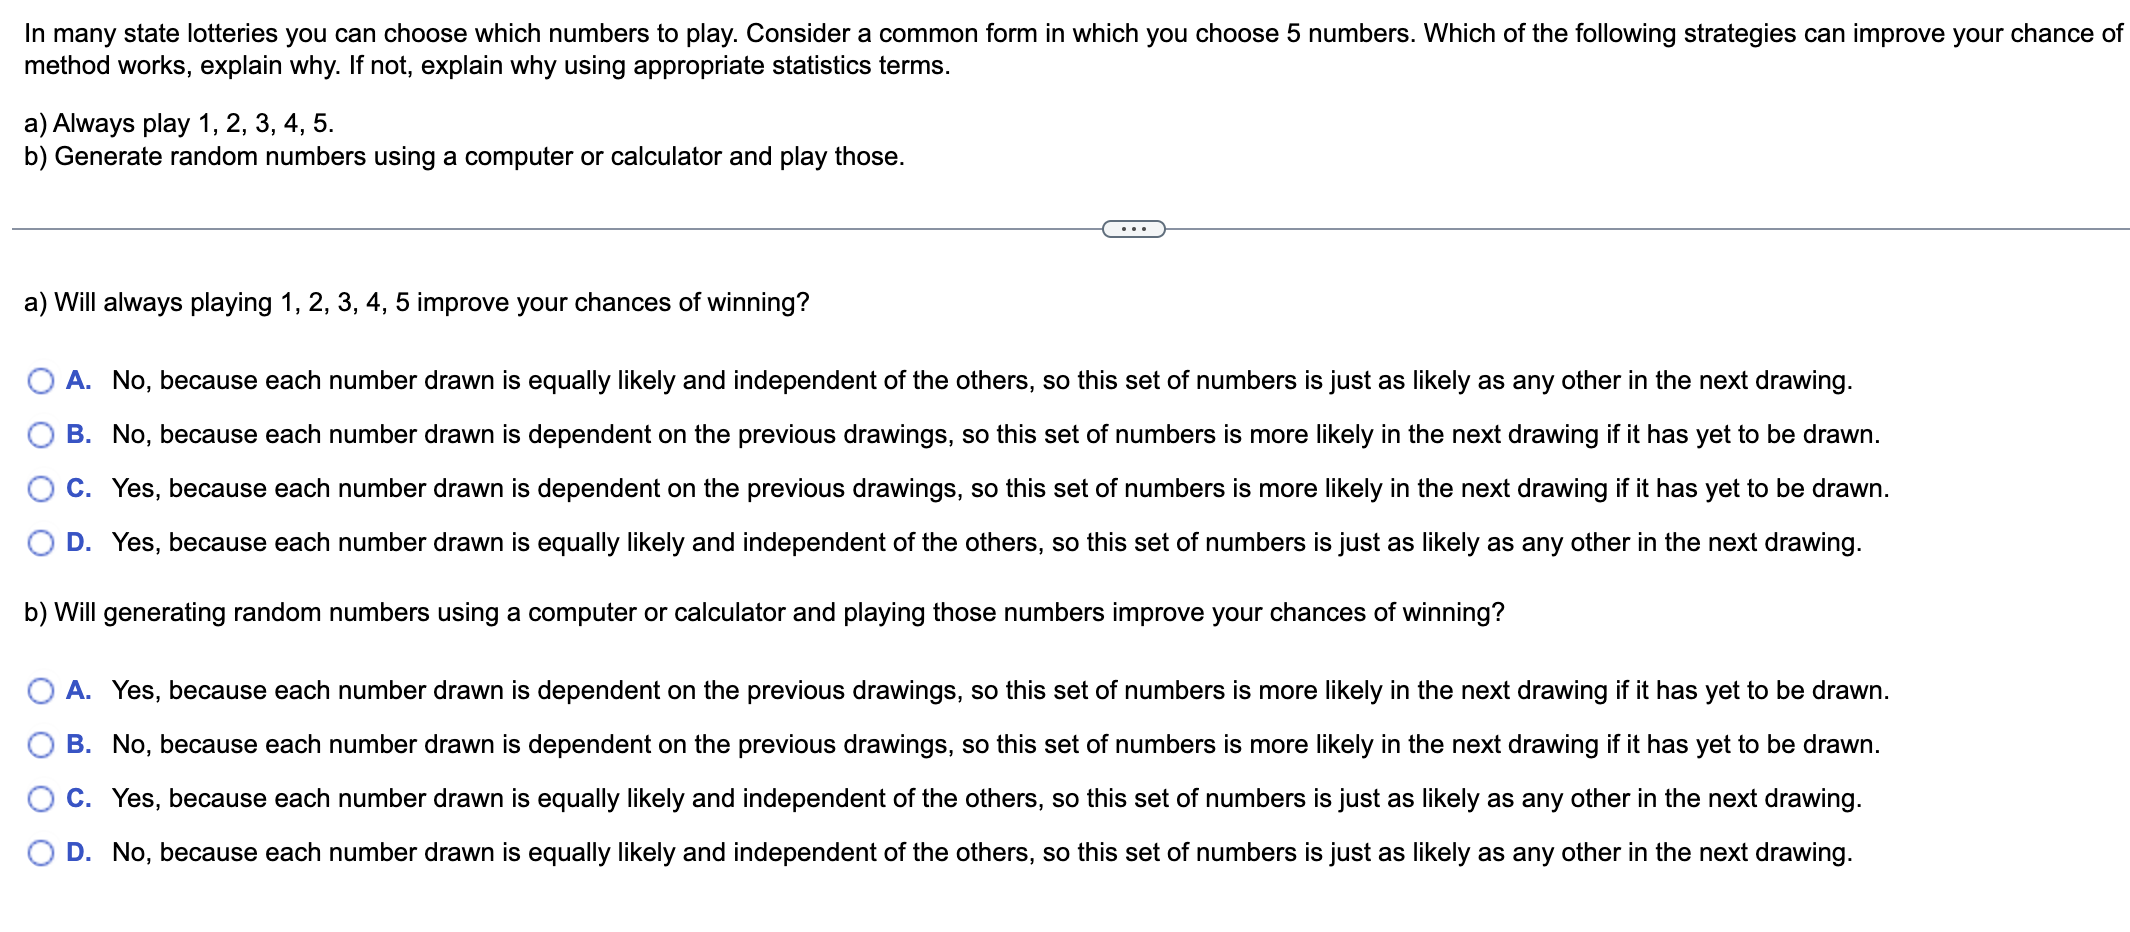This screenshot has width=2130, height=932.
Task: Select answer choice C for part a
Action: 39,488
